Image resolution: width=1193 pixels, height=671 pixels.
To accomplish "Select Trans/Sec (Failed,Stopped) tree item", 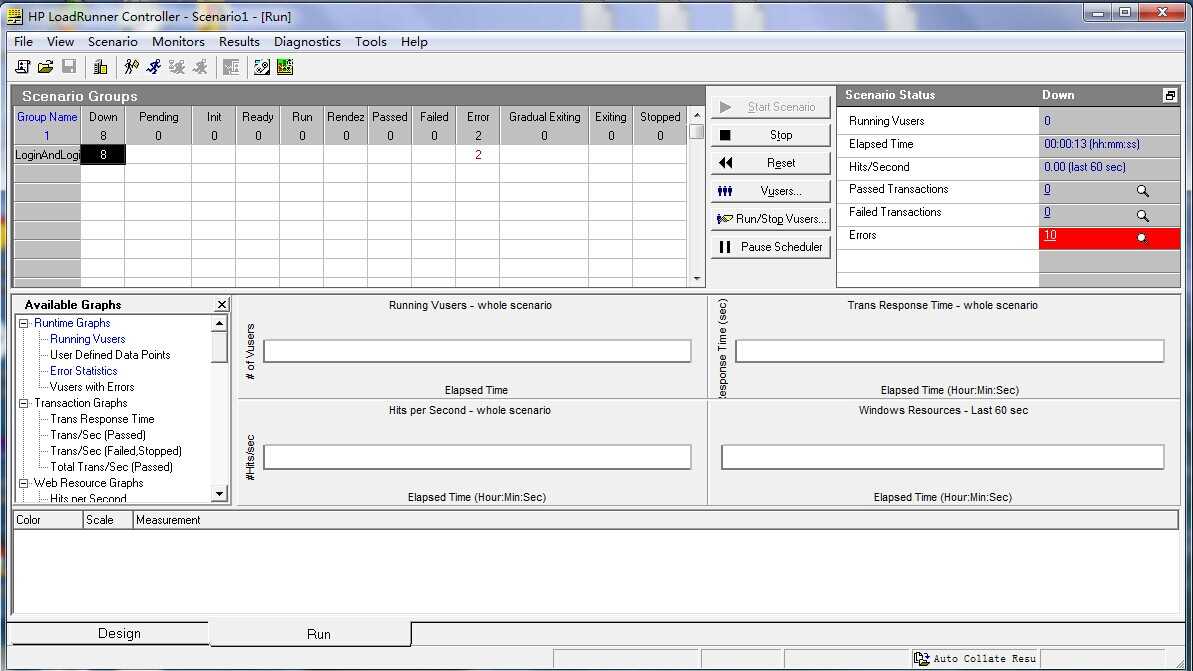I will point(116,451).
